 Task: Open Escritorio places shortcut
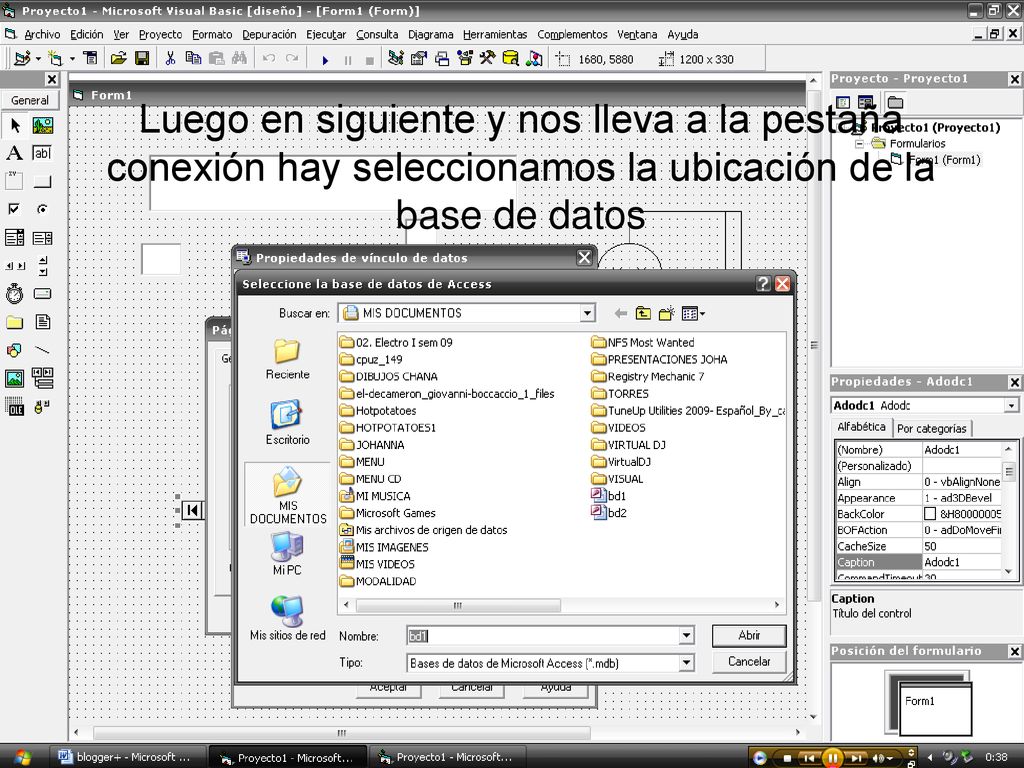pyautogui.click(x=287, y=423)
